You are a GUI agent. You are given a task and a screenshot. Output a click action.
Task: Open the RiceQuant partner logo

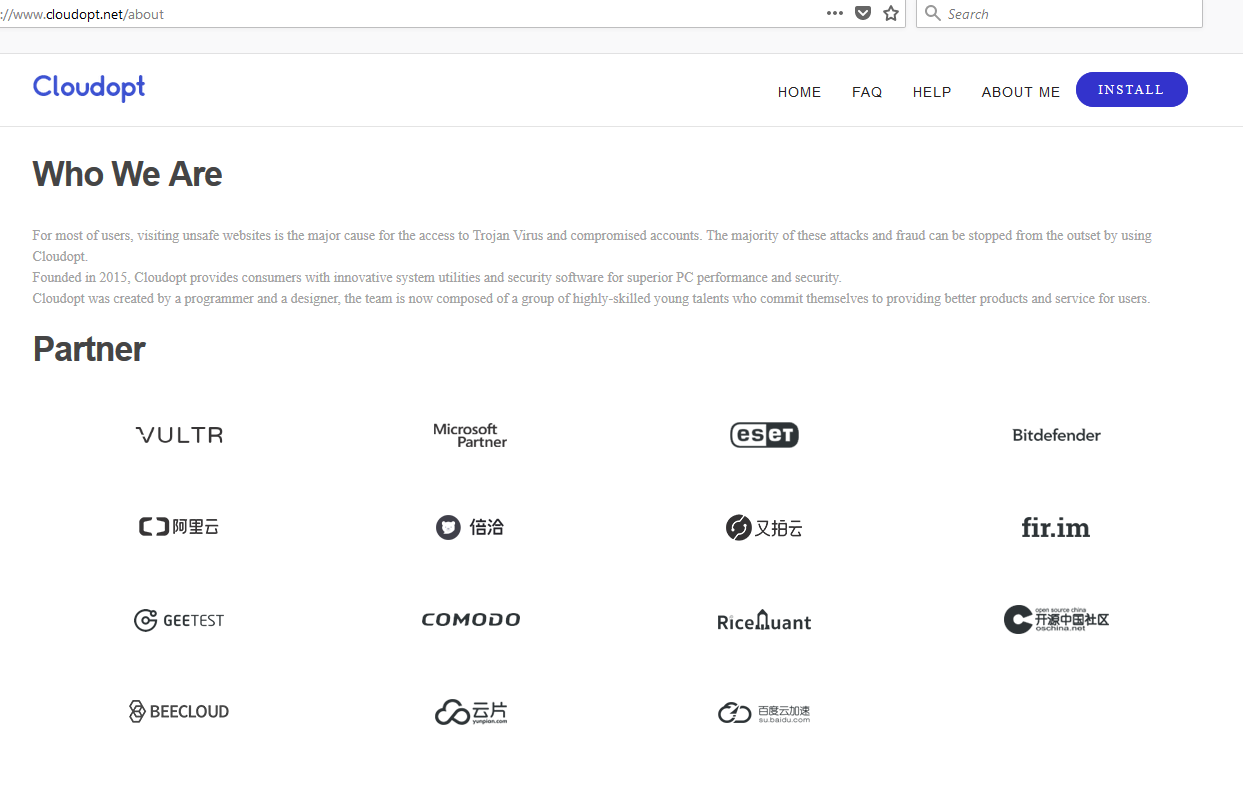click(764, 620)
